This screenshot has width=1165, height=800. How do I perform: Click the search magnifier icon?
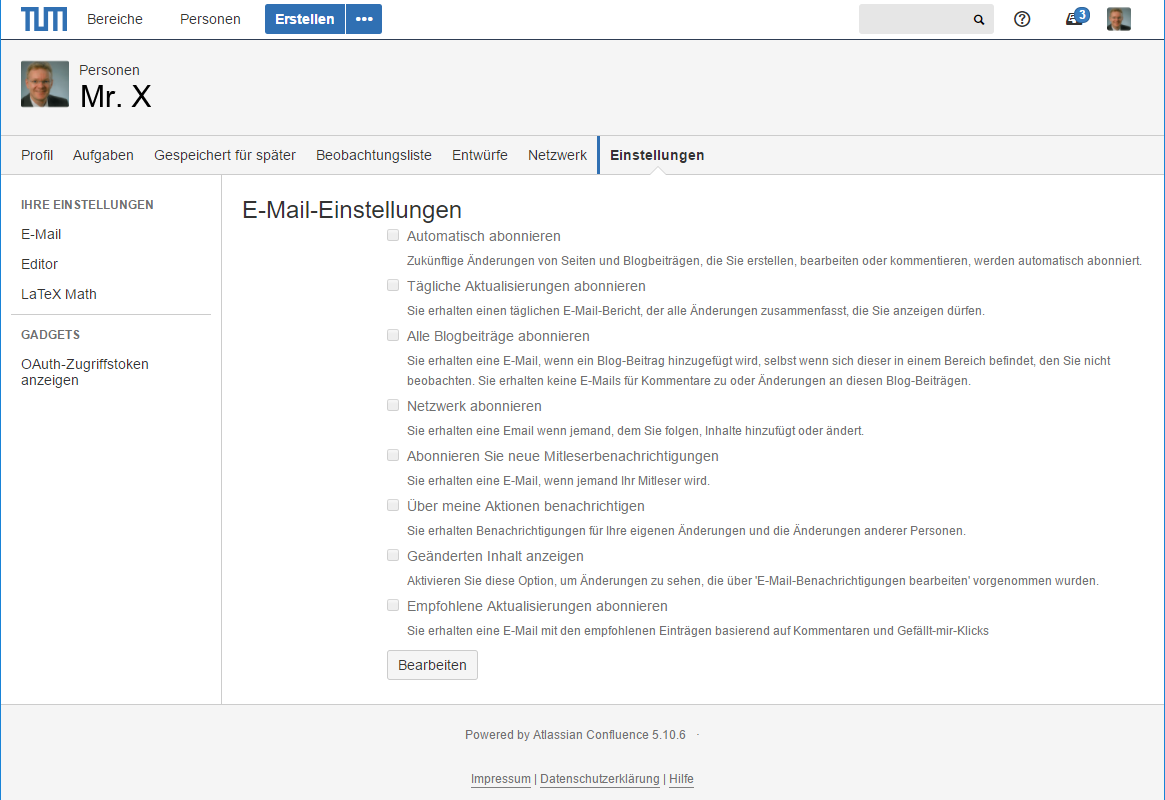978,20
